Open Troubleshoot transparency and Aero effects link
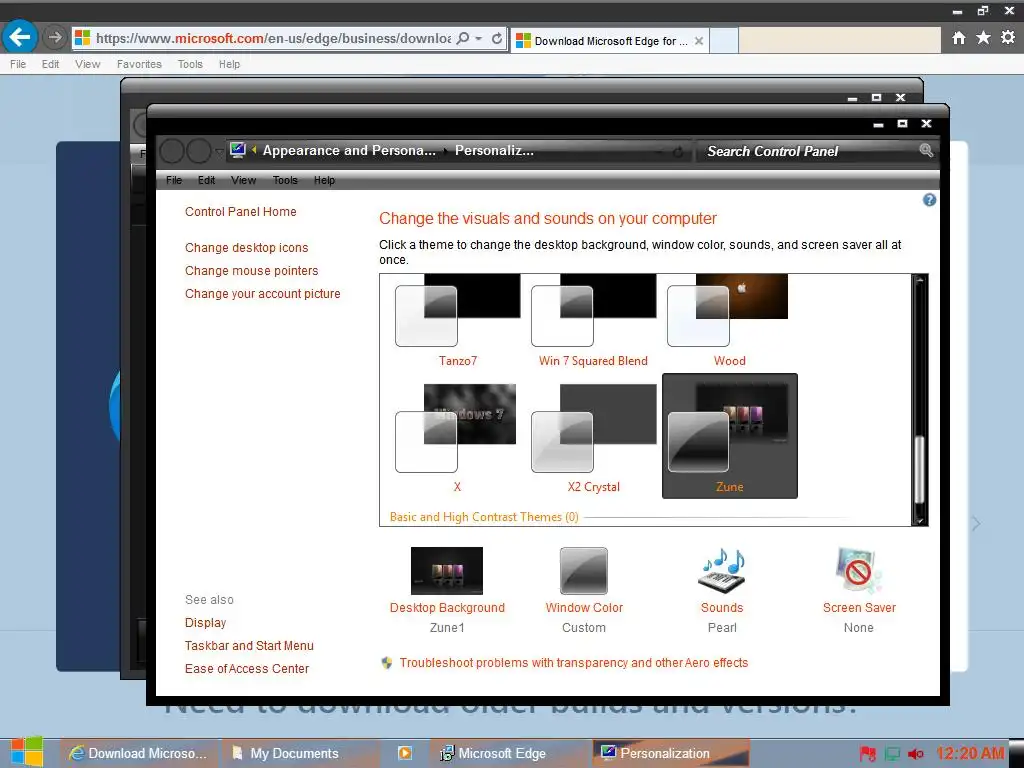 point(573,663)
